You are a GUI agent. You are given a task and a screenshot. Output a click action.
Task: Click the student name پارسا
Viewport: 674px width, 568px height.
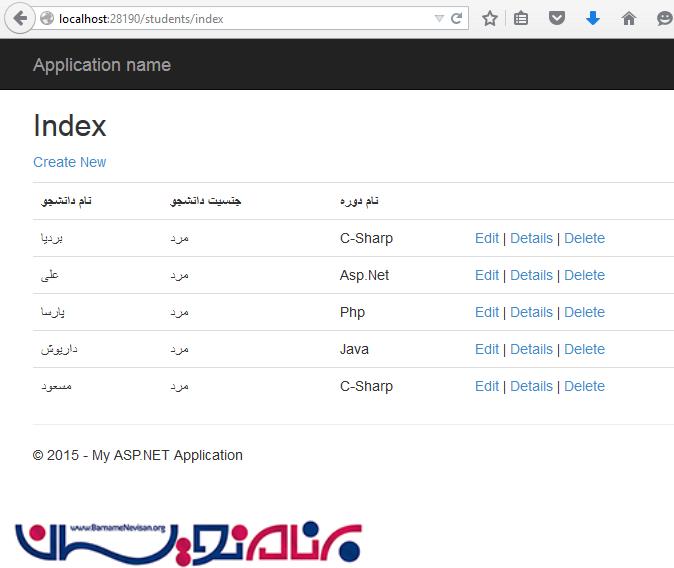(x=52, y=312)
